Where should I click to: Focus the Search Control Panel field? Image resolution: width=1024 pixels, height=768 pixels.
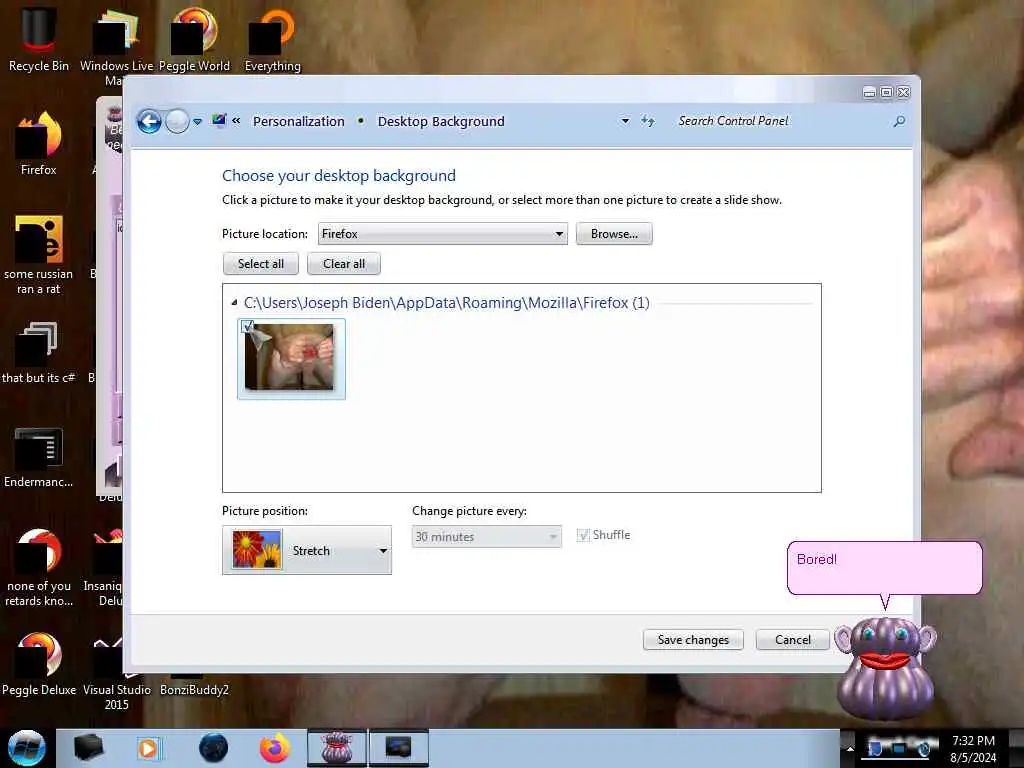[x=780, y=121]
